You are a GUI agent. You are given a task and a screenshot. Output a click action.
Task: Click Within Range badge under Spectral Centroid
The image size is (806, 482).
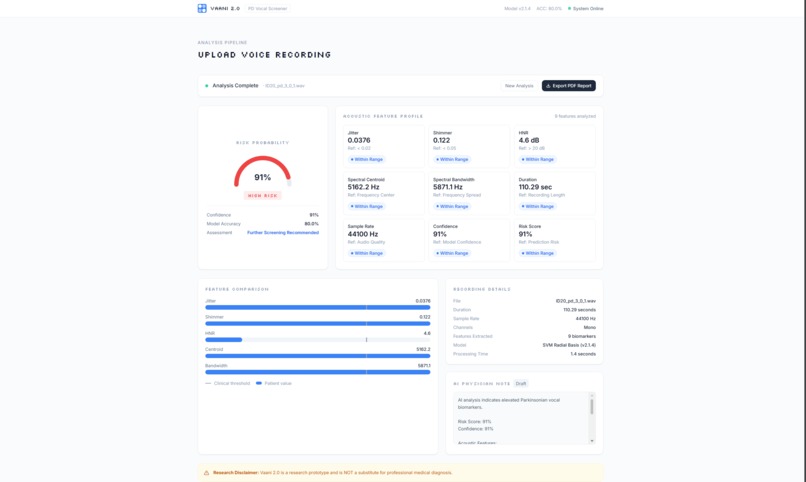point(367,207)
